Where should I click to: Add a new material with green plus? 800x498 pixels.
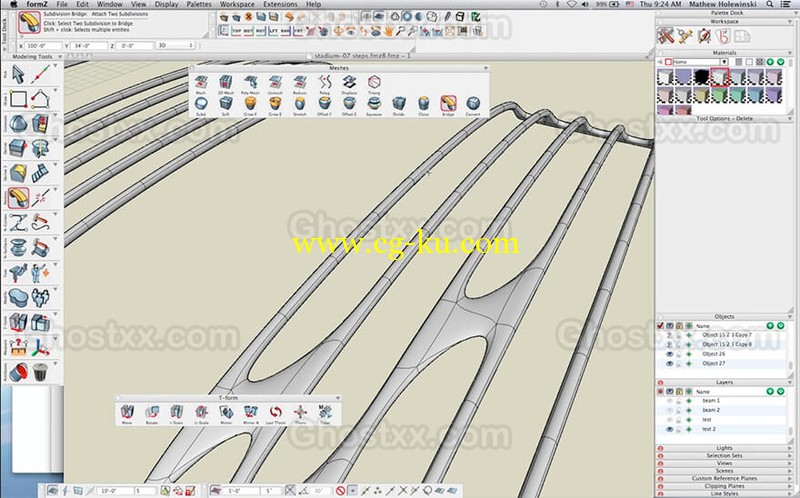point(770,62)
